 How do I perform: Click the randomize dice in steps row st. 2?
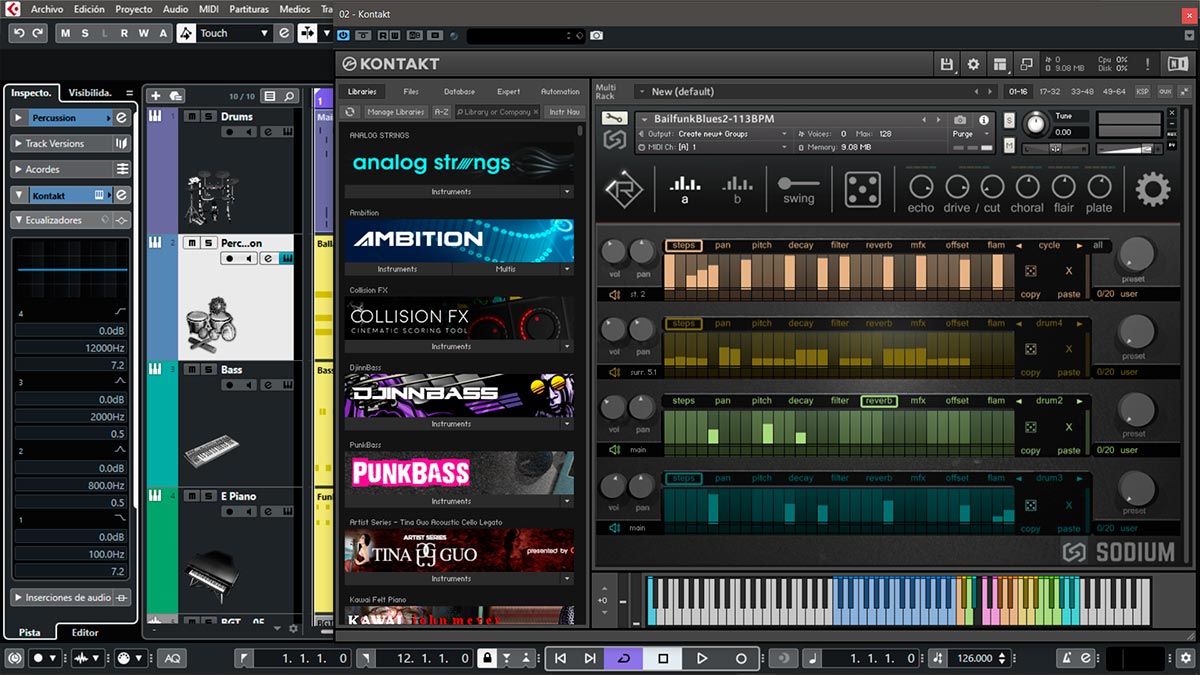click(1031, 270)
